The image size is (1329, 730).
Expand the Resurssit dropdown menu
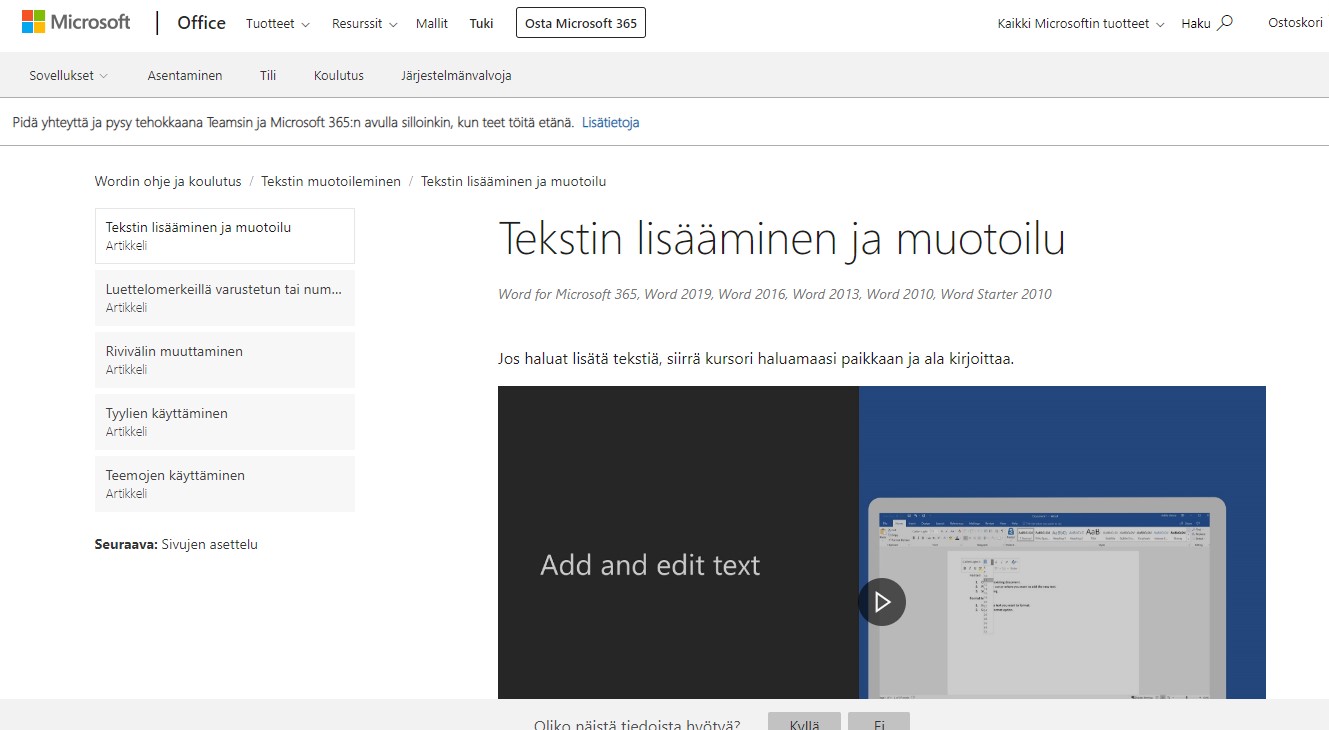pos(365,23)
